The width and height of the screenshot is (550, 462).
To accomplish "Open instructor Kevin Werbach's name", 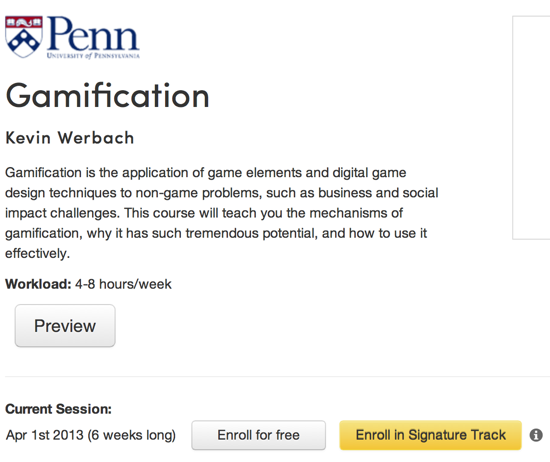I will pyautogui.click(x=70, y=138).
